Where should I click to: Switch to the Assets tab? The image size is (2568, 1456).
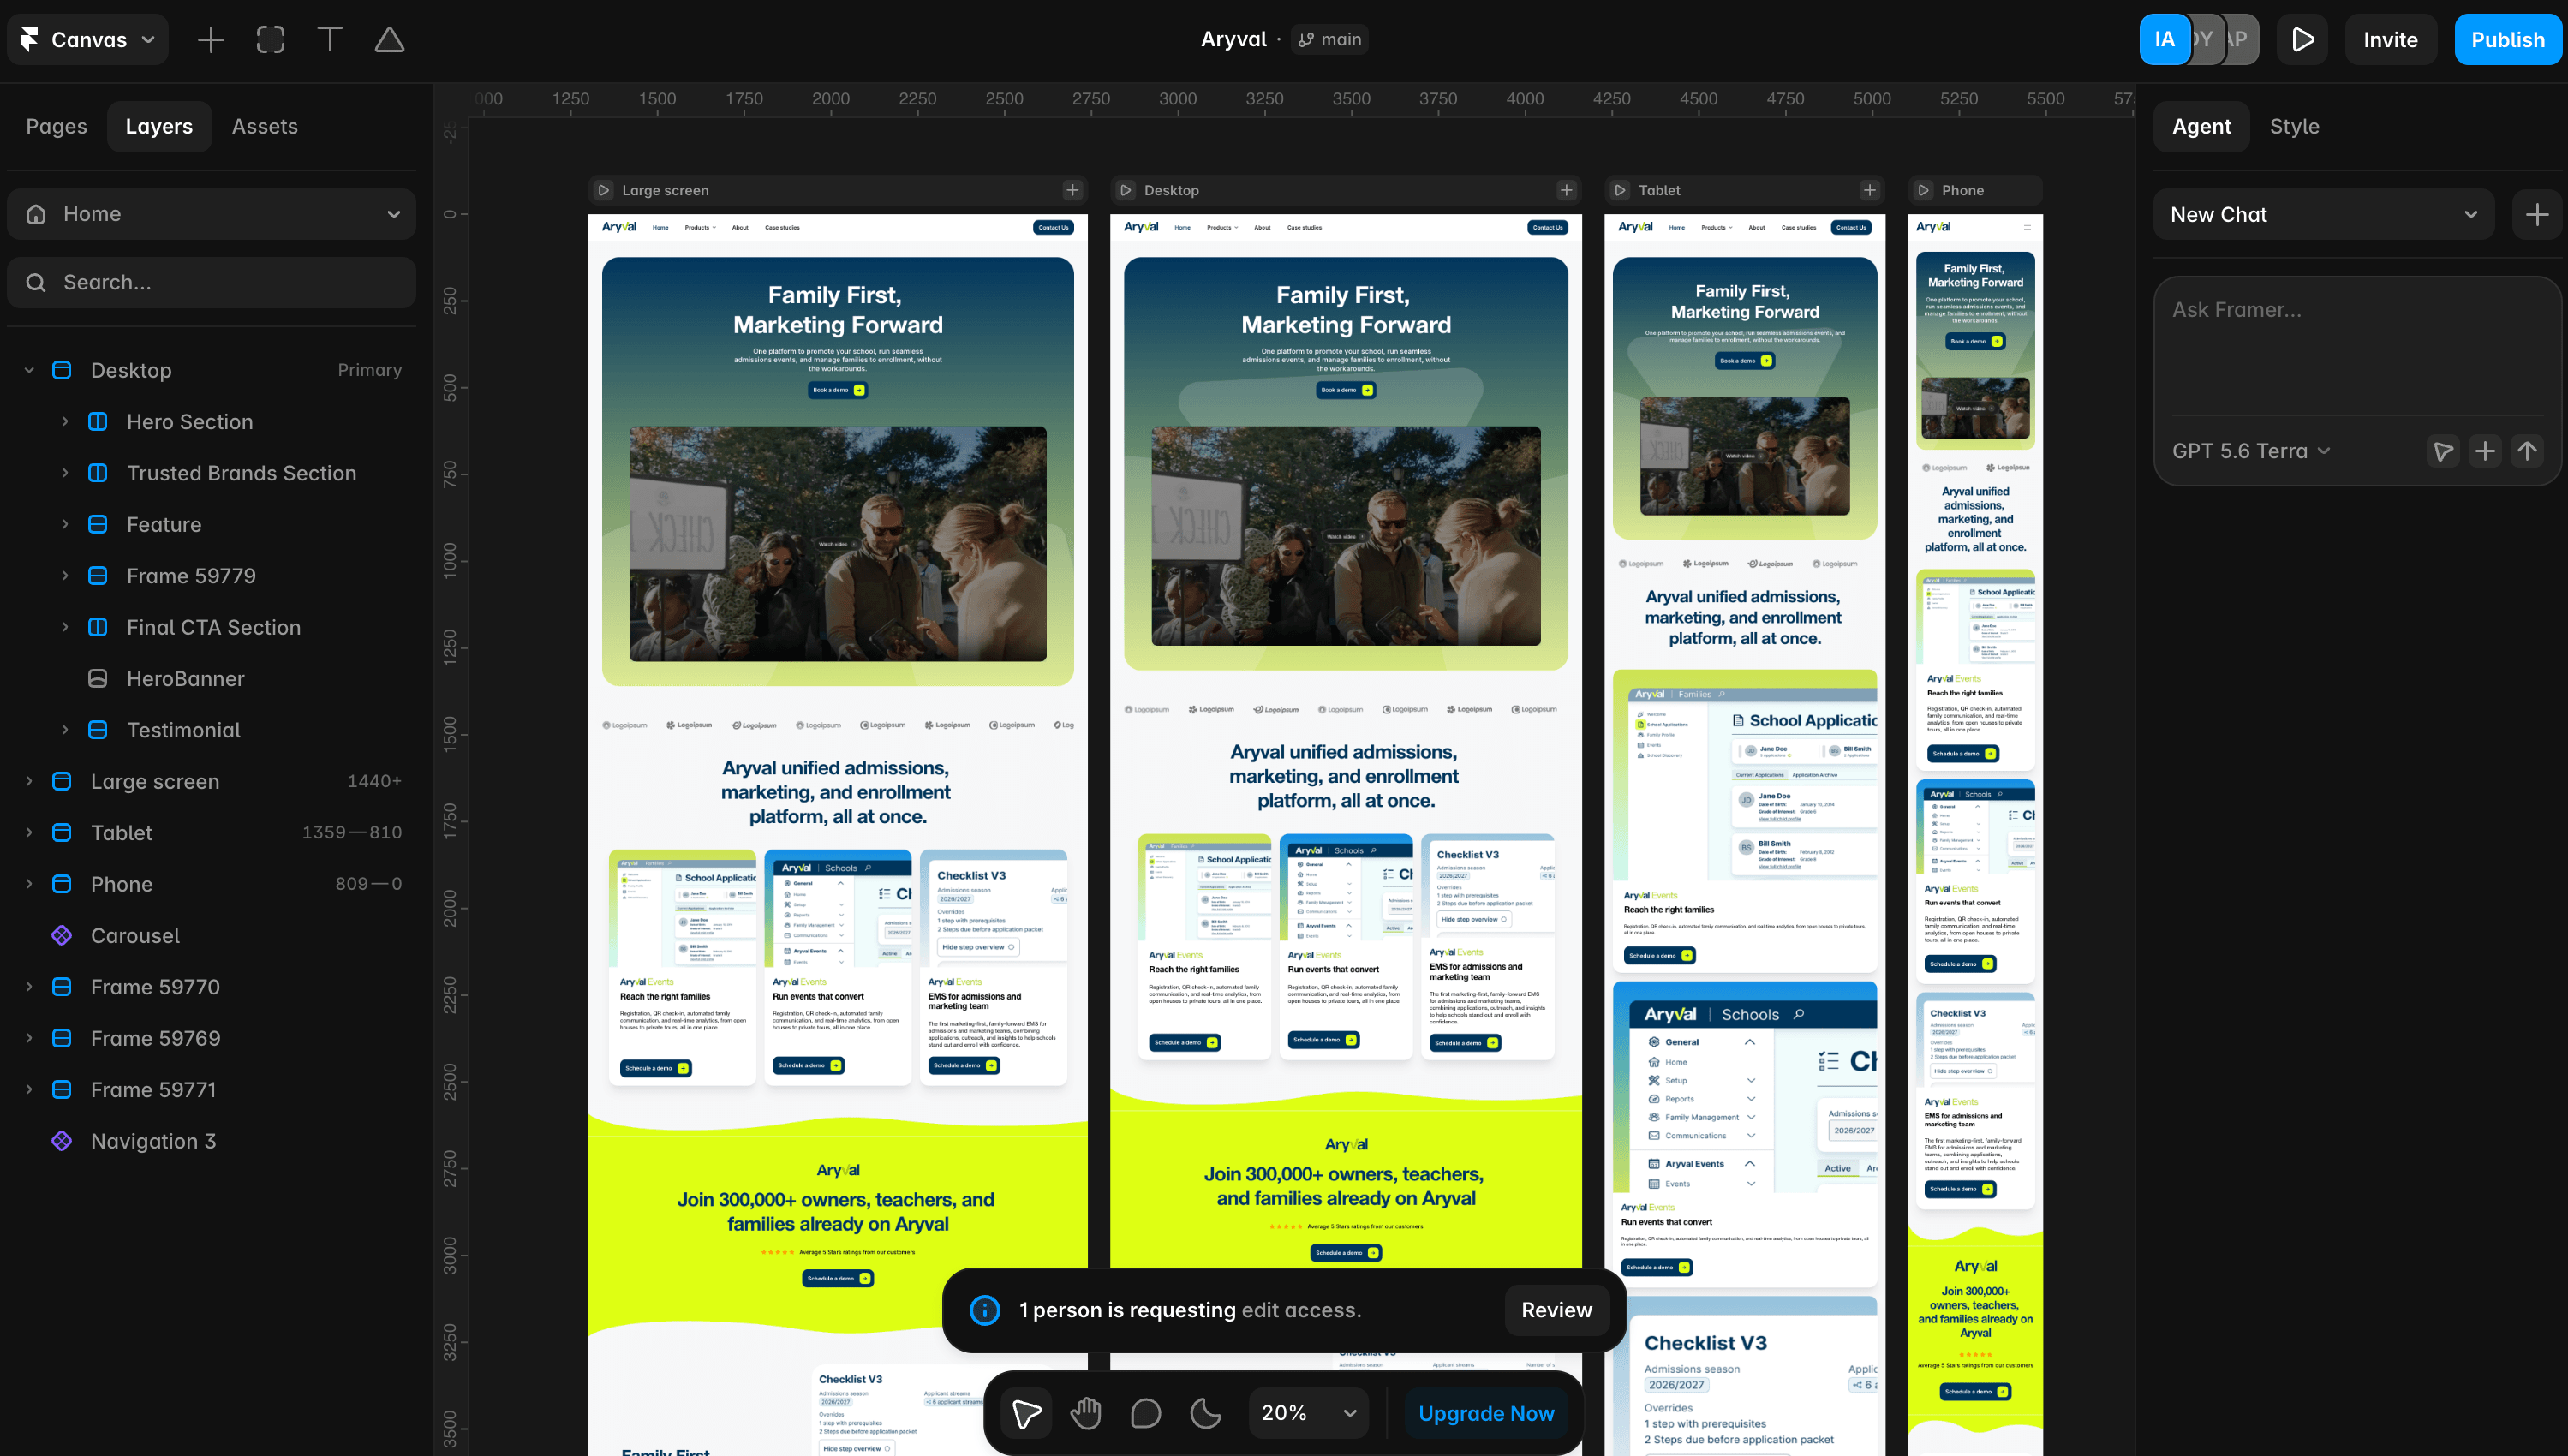265,126
